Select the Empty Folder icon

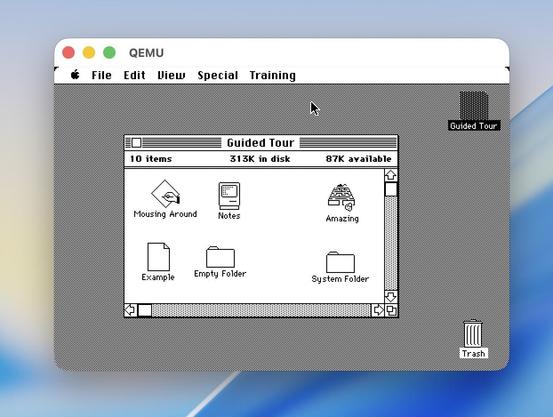(x=220, y=257)
